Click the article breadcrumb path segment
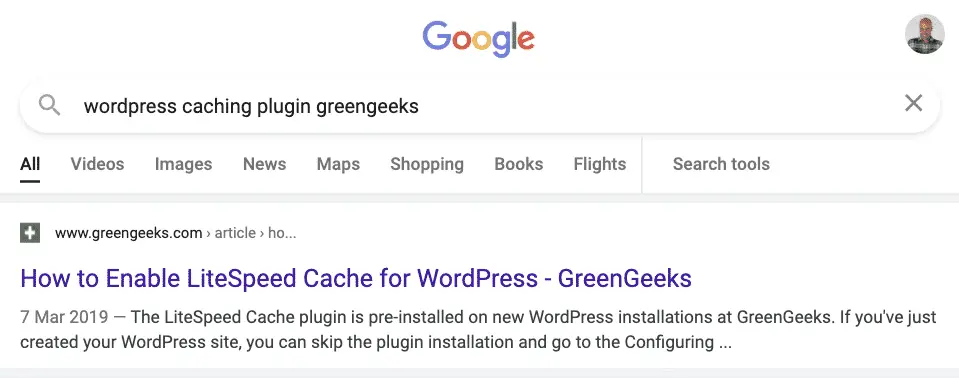 click(x=235, y=233)
